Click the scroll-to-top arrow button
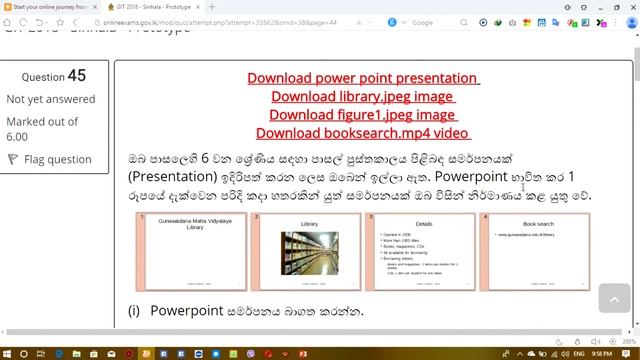The height and width of the screenshot is (360, 640). pyautogui.click(x=614, y=298)
